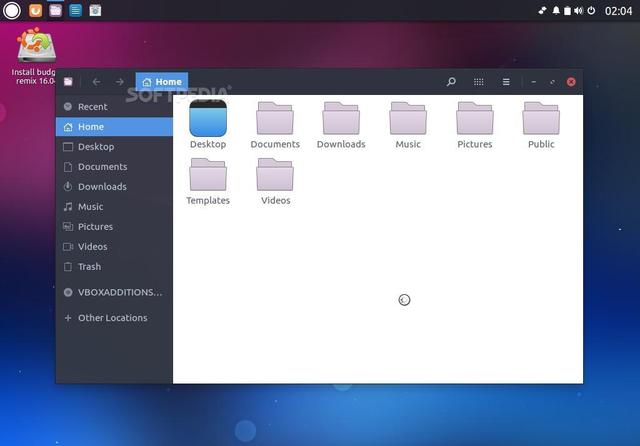
Task: Open Install Budgie Remix desktop shortcut
Action: pos(36,48)
